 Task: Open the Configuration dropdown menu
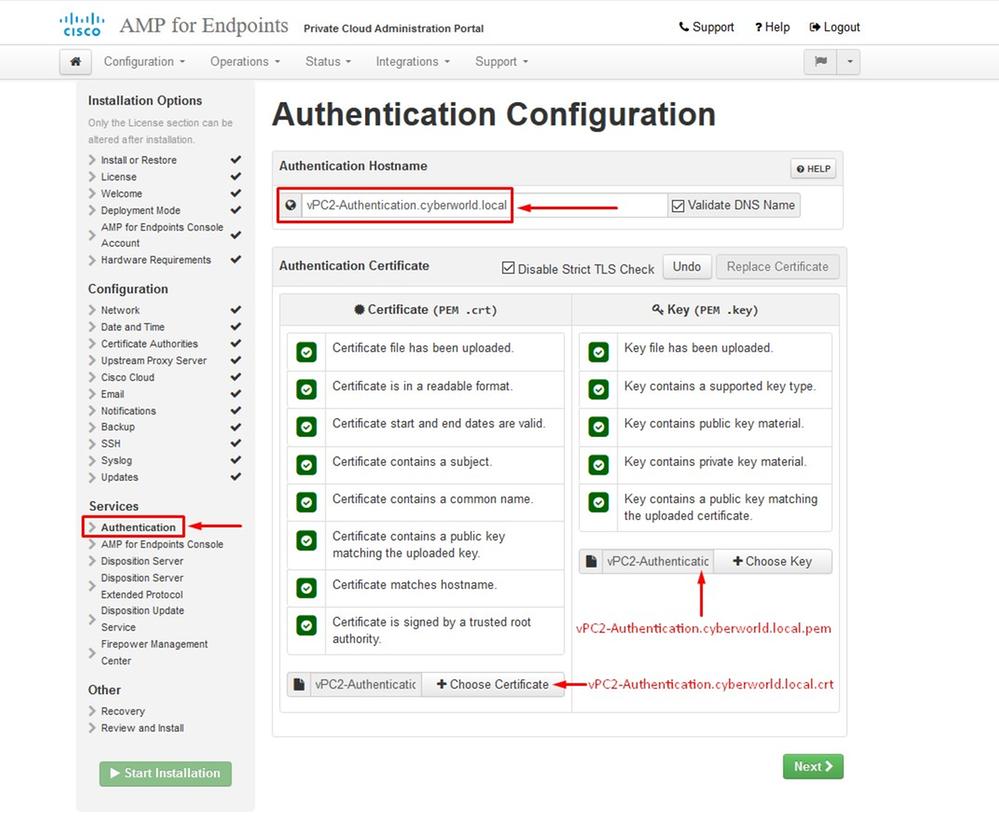(145, 62)
